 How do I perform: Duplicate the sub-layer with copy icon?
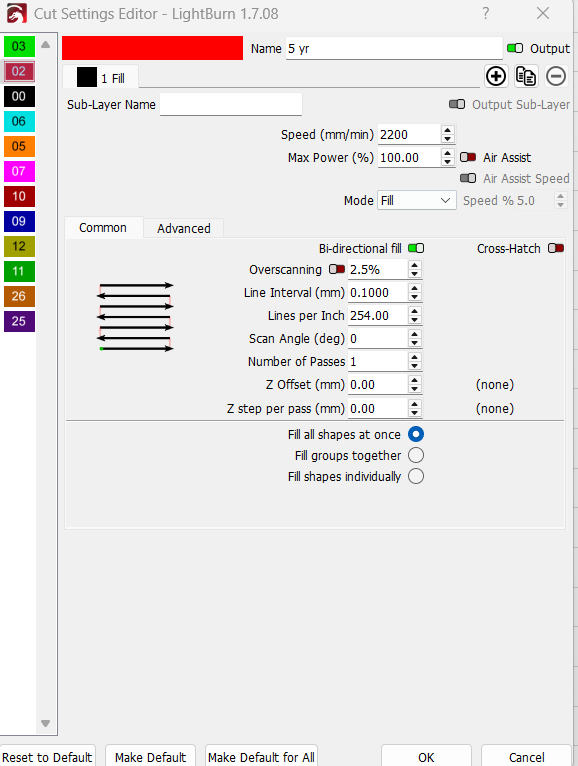tap(526, 76)
